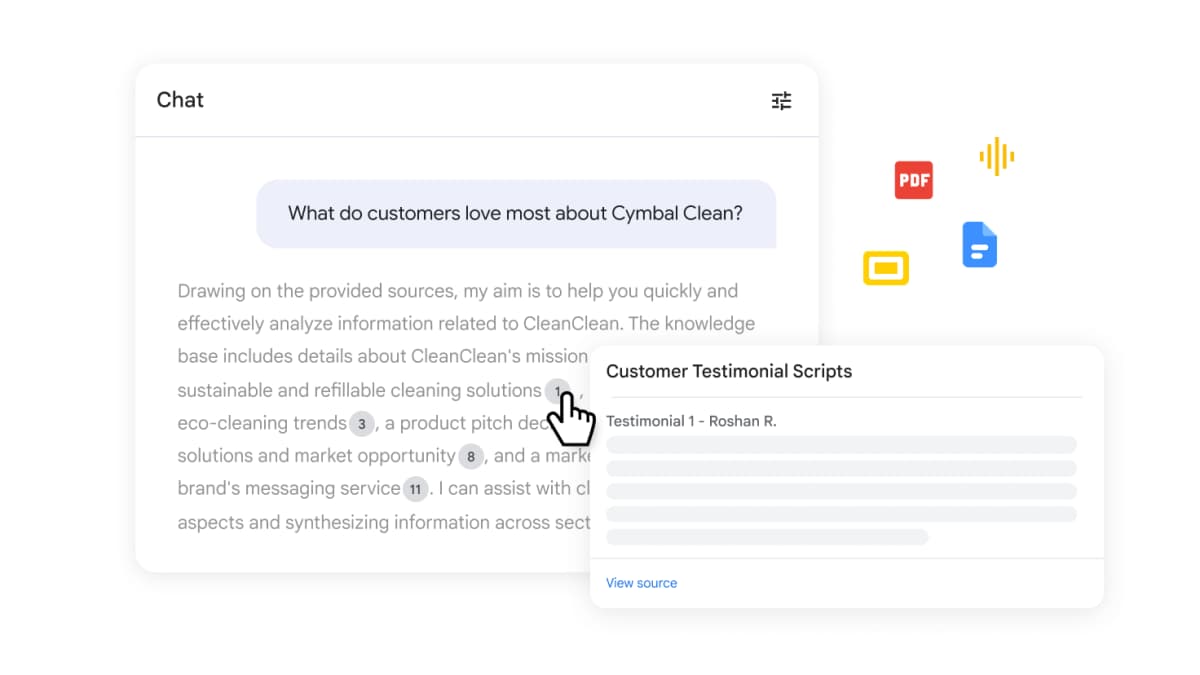
Task: Click the Testimonial 1 - Roshan R. line
Action: [691, 421]
